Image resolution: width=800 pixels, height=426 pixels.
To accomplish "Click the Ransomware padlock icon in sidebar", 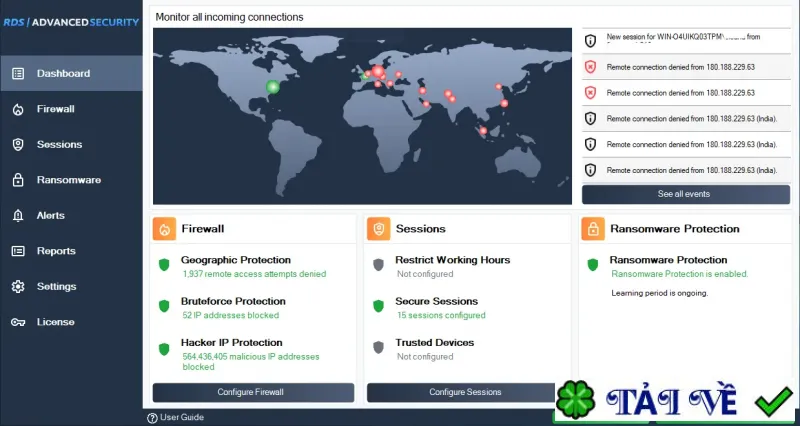I will [18, 180].
